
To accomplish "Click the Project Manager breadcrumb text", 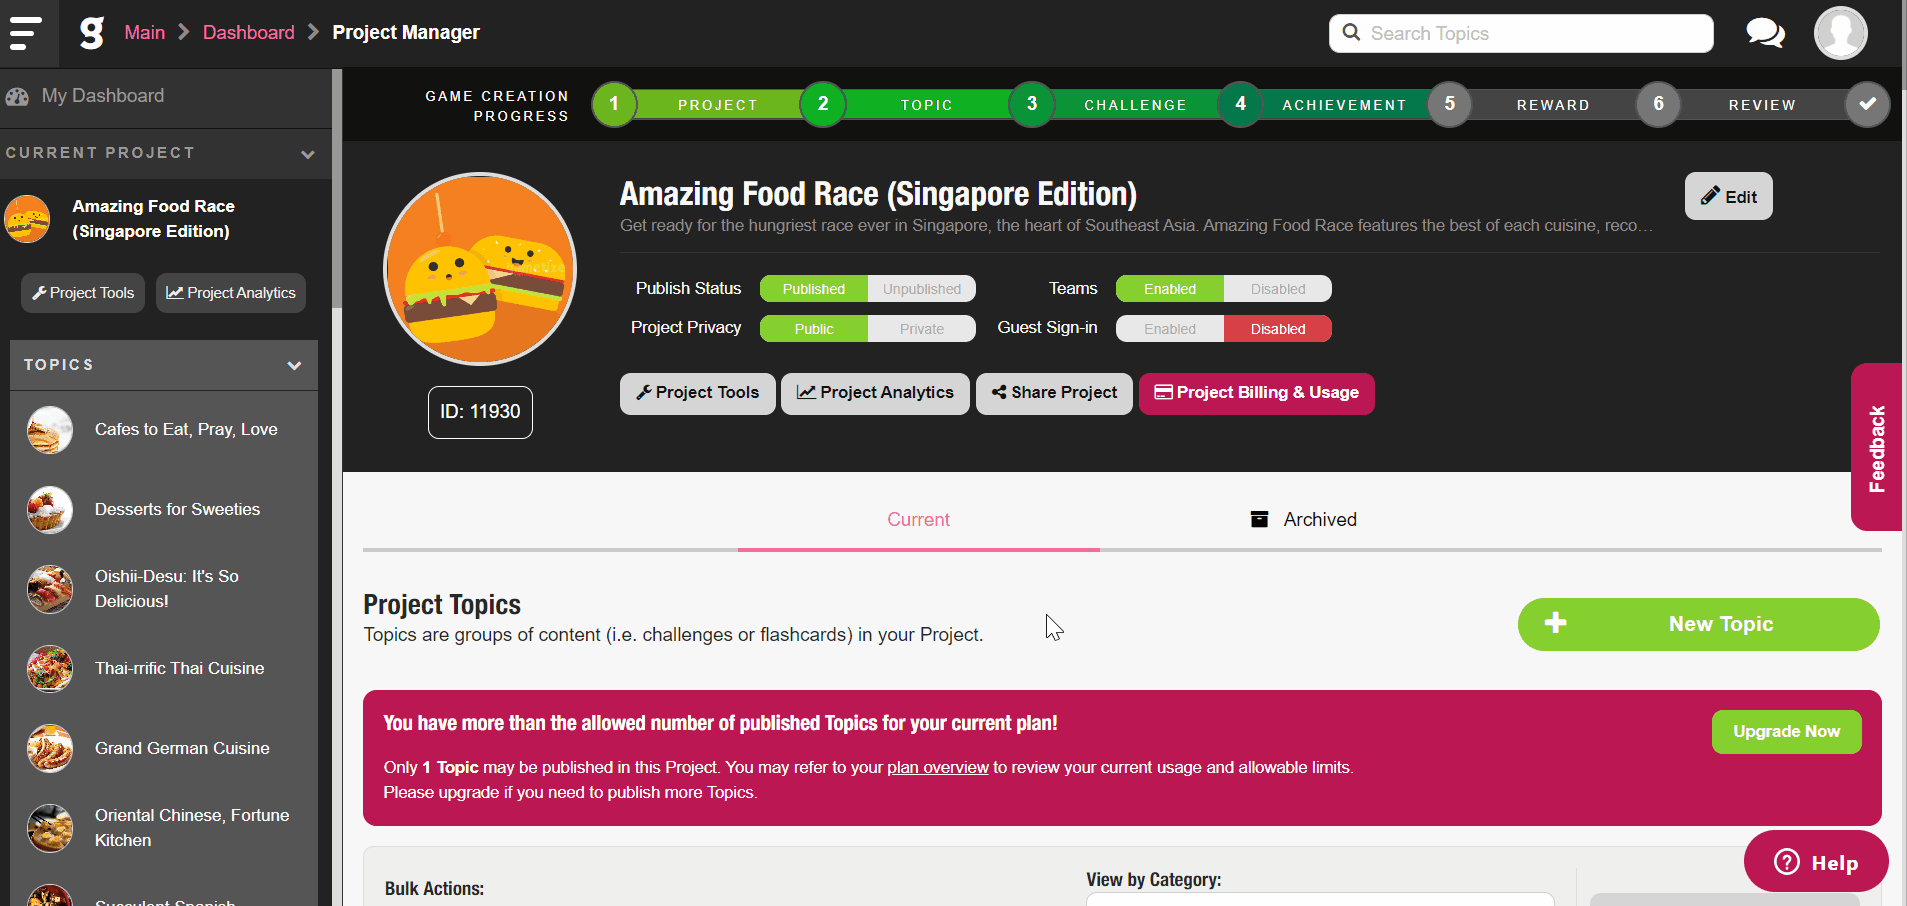I will coord(406,32).
